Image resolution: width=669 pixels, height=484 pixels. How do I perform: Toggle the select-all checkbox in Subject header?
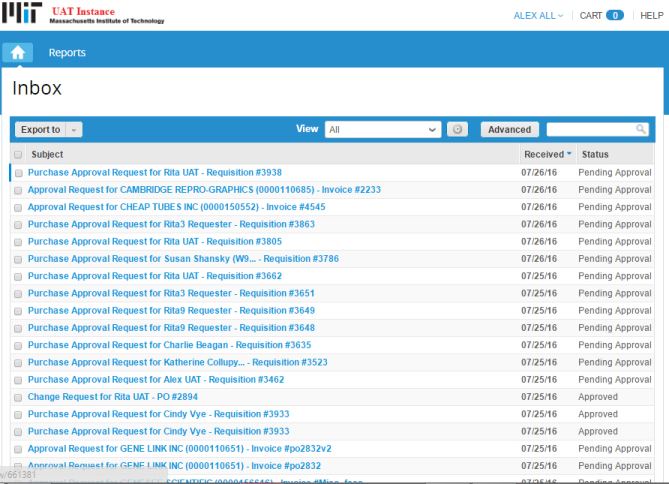[18, 155]
